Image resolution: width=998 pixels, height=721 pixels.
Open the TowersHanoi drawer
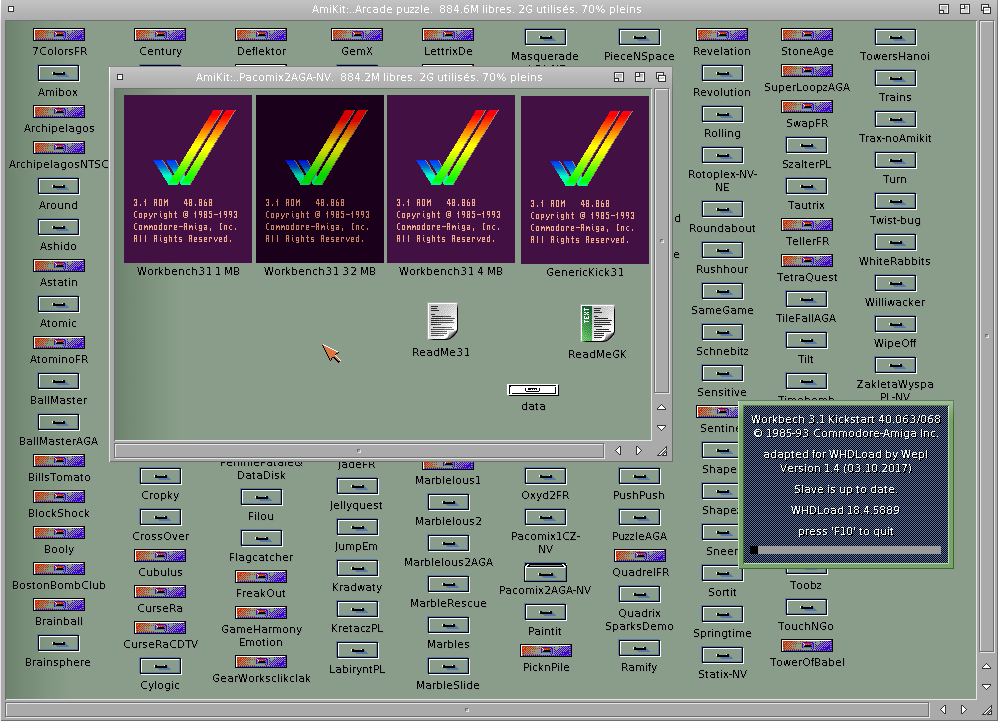pyautogui.click(x=895, y=38)
